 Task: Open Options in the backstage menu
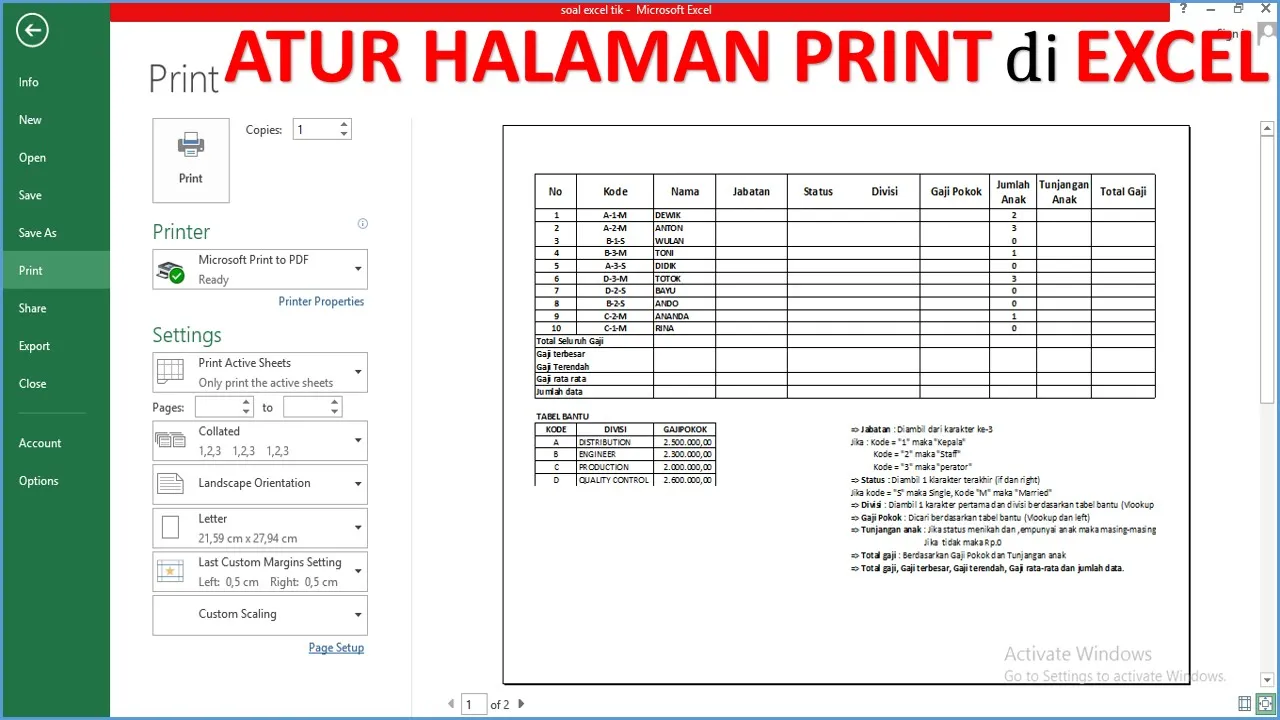coord(55,481)
